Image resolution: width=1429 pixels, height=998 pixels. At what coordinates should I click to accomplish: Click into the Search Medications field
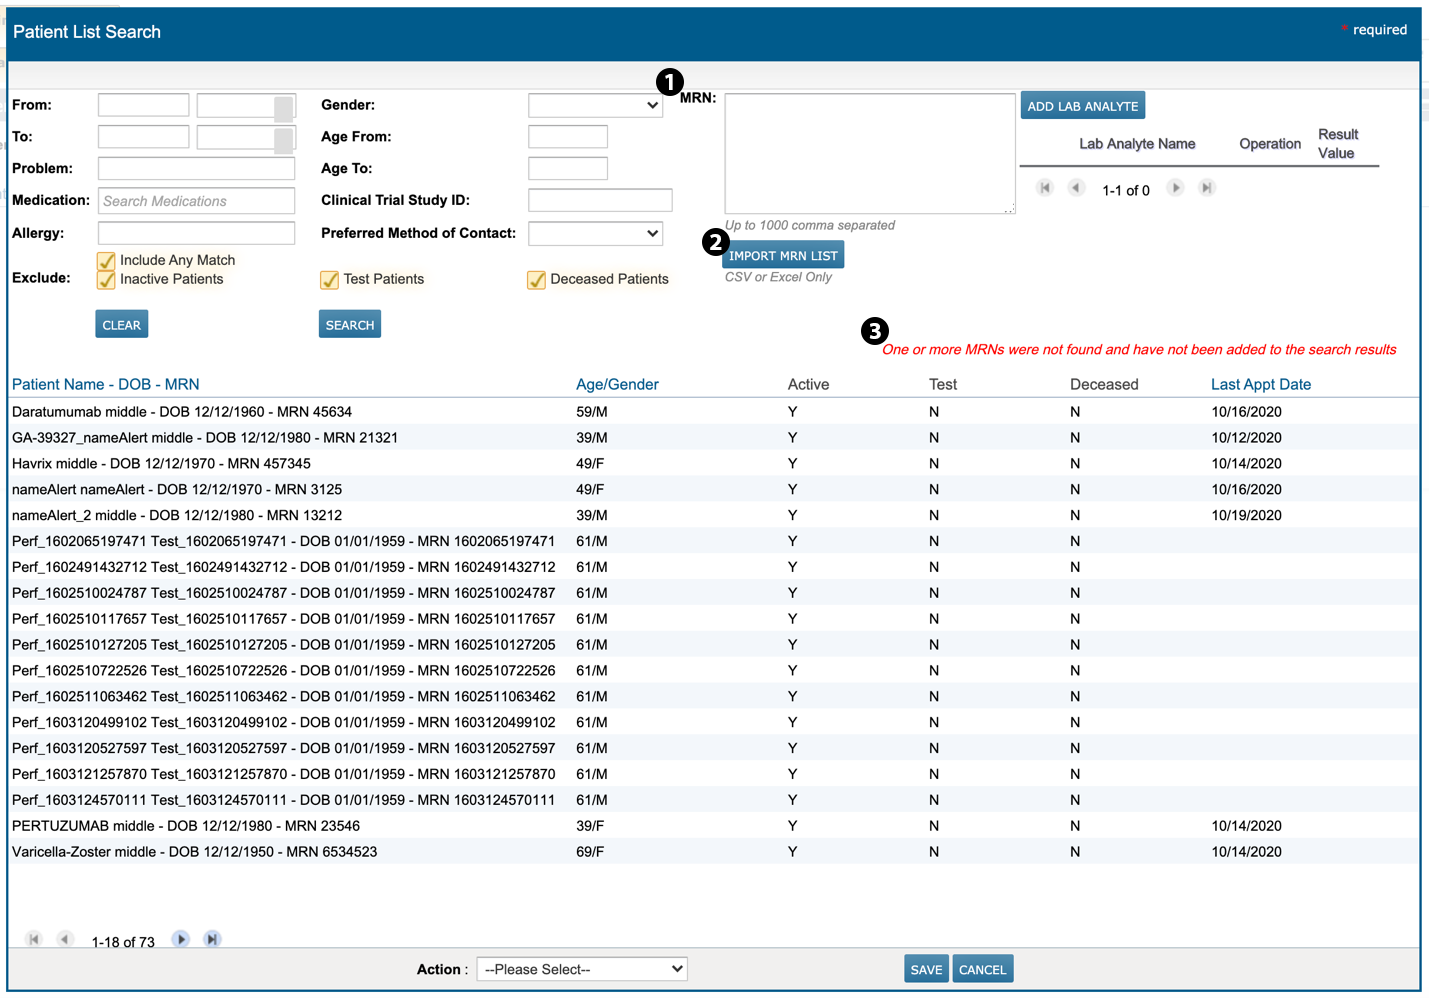196,201
